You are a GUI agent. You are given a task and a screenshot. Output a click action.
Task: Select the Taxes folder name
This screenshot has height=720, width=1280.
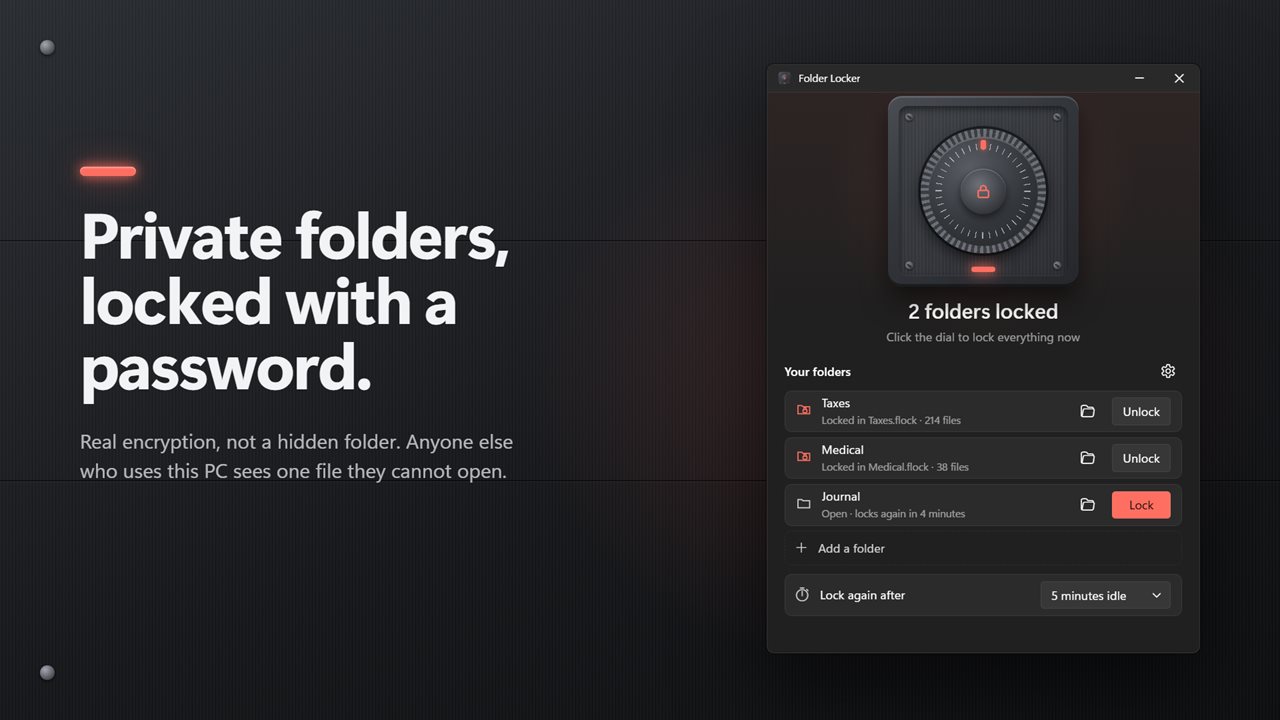(836, 404)
